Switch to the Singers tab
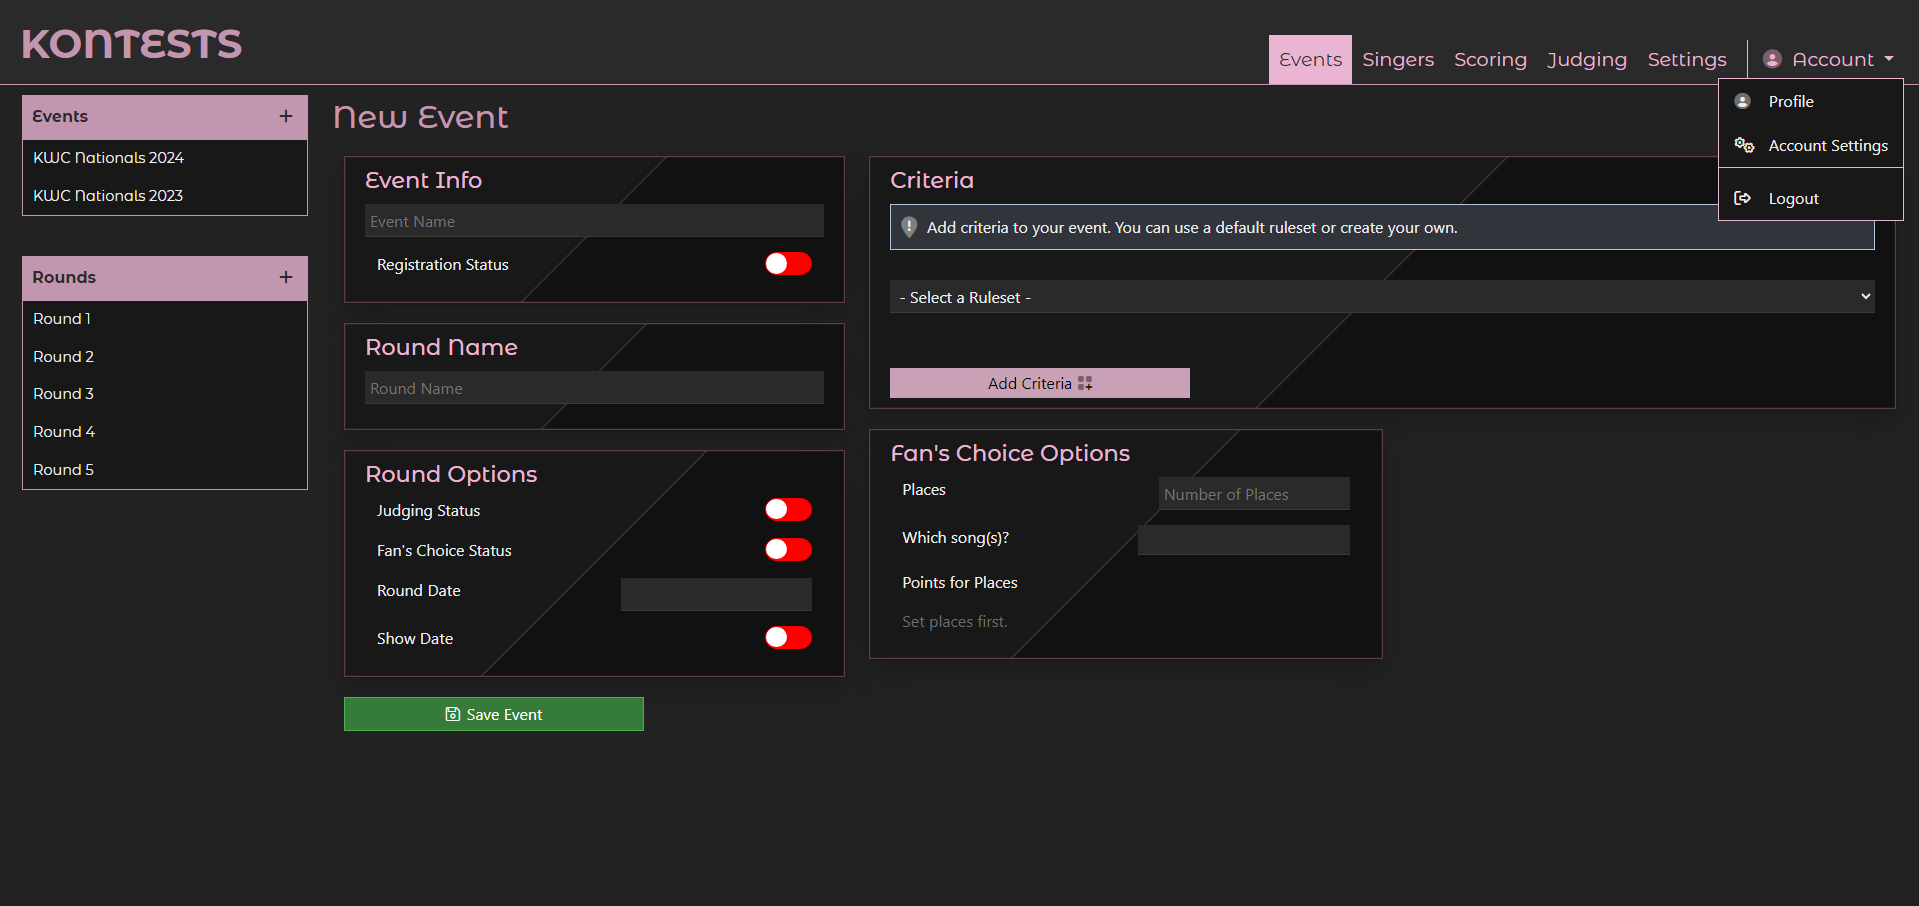This screenshot has height=906, width=1919. [1398, 59]
